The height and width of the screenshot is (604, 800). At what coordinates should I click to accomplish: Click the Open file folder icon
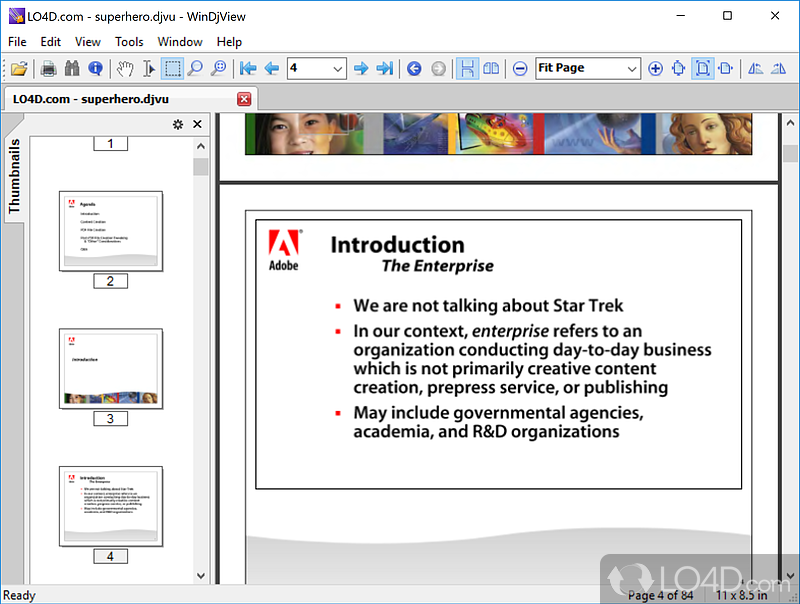tap(19, 68)
